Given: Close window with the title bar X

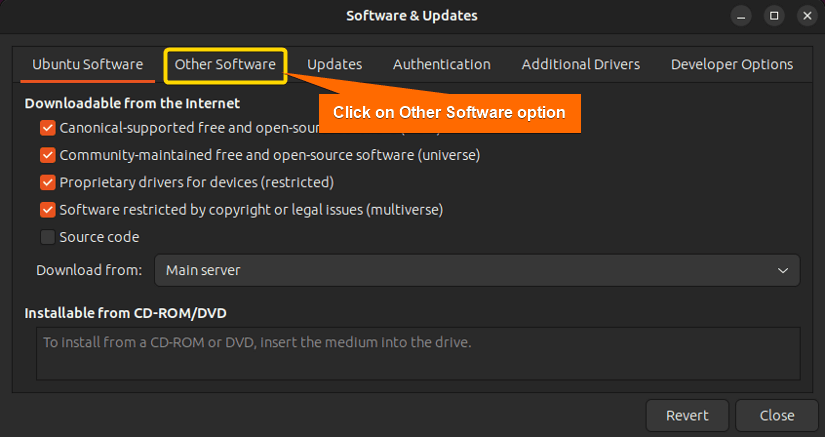Looking at the screenshot, I should click(x=807, y=16).
